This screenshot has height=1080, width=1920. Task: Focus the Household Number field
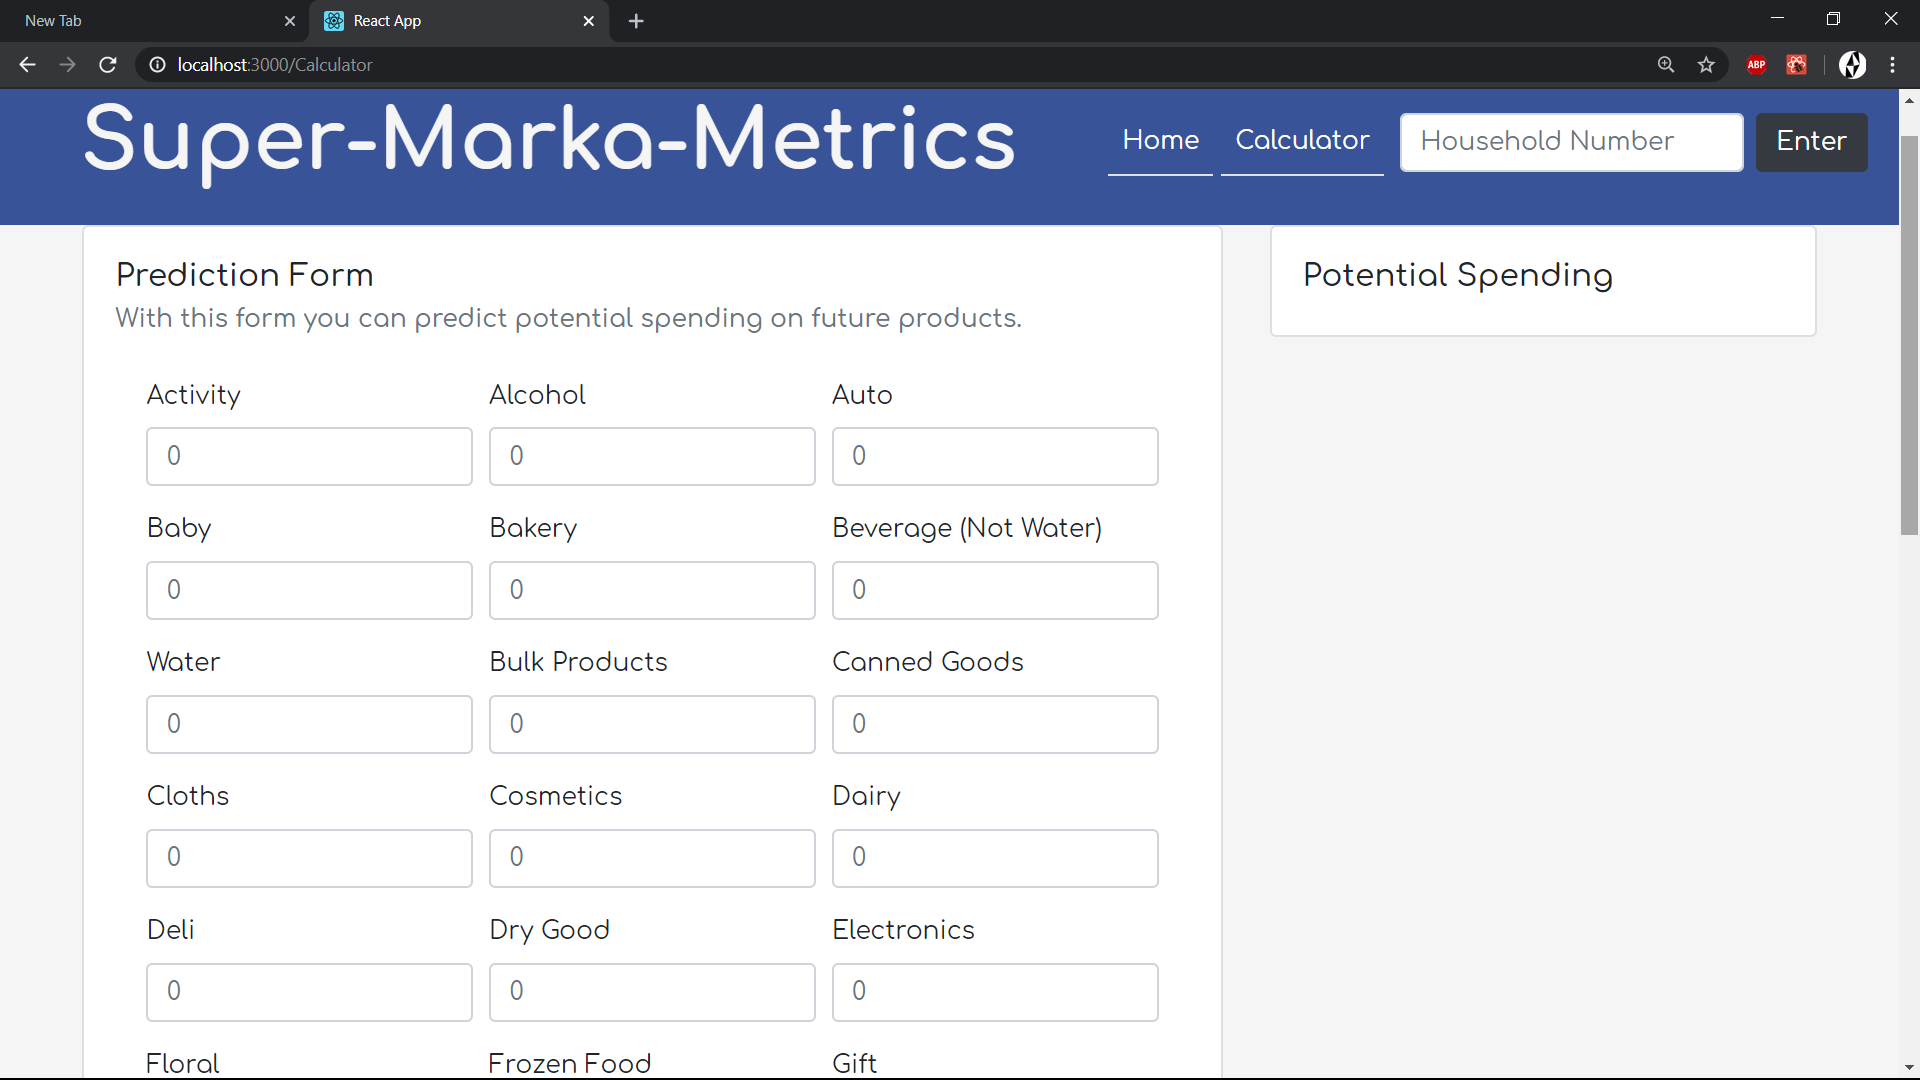pos(1571,142)
